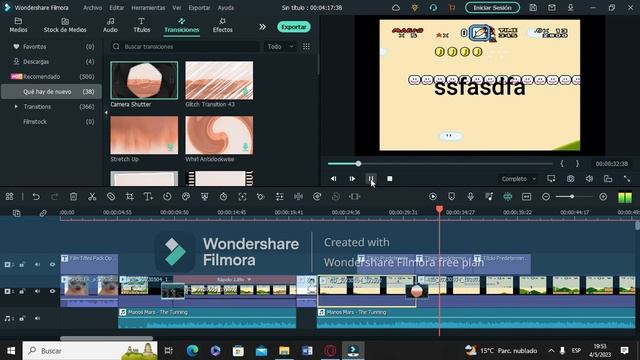Lock the titles track

pyautogui.click(x=22, y=264)
